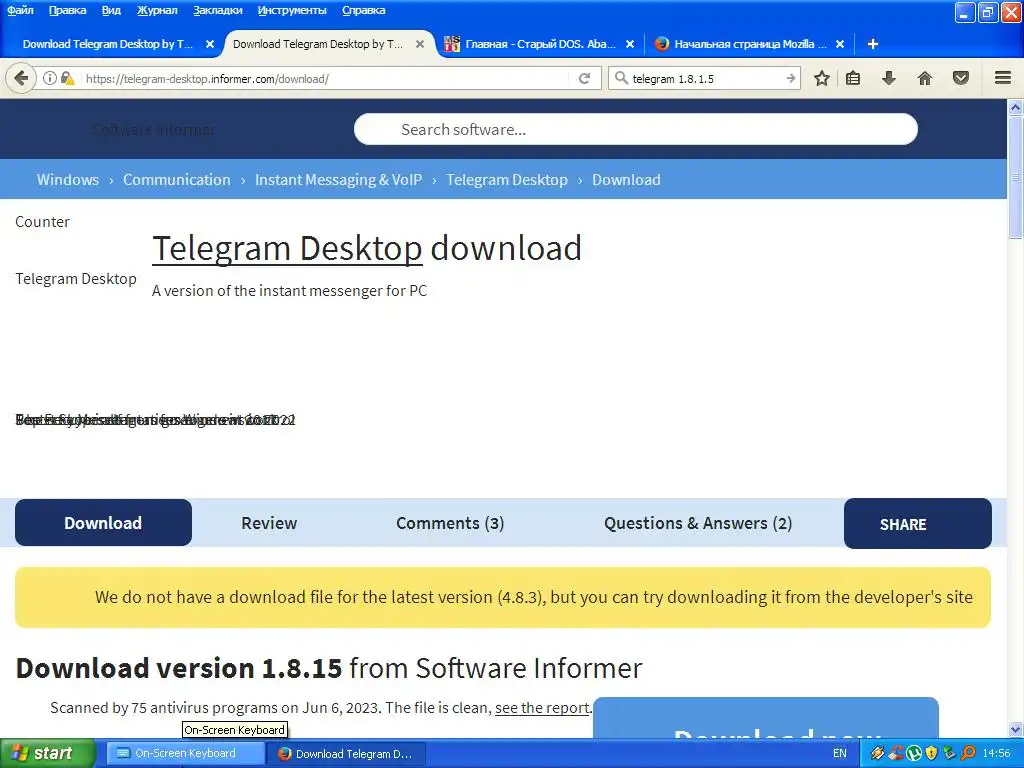The width and height of the screenshot is (1024, 768).
Task: Submit search with the arrow in search box
Action: (x=791, y=78)
